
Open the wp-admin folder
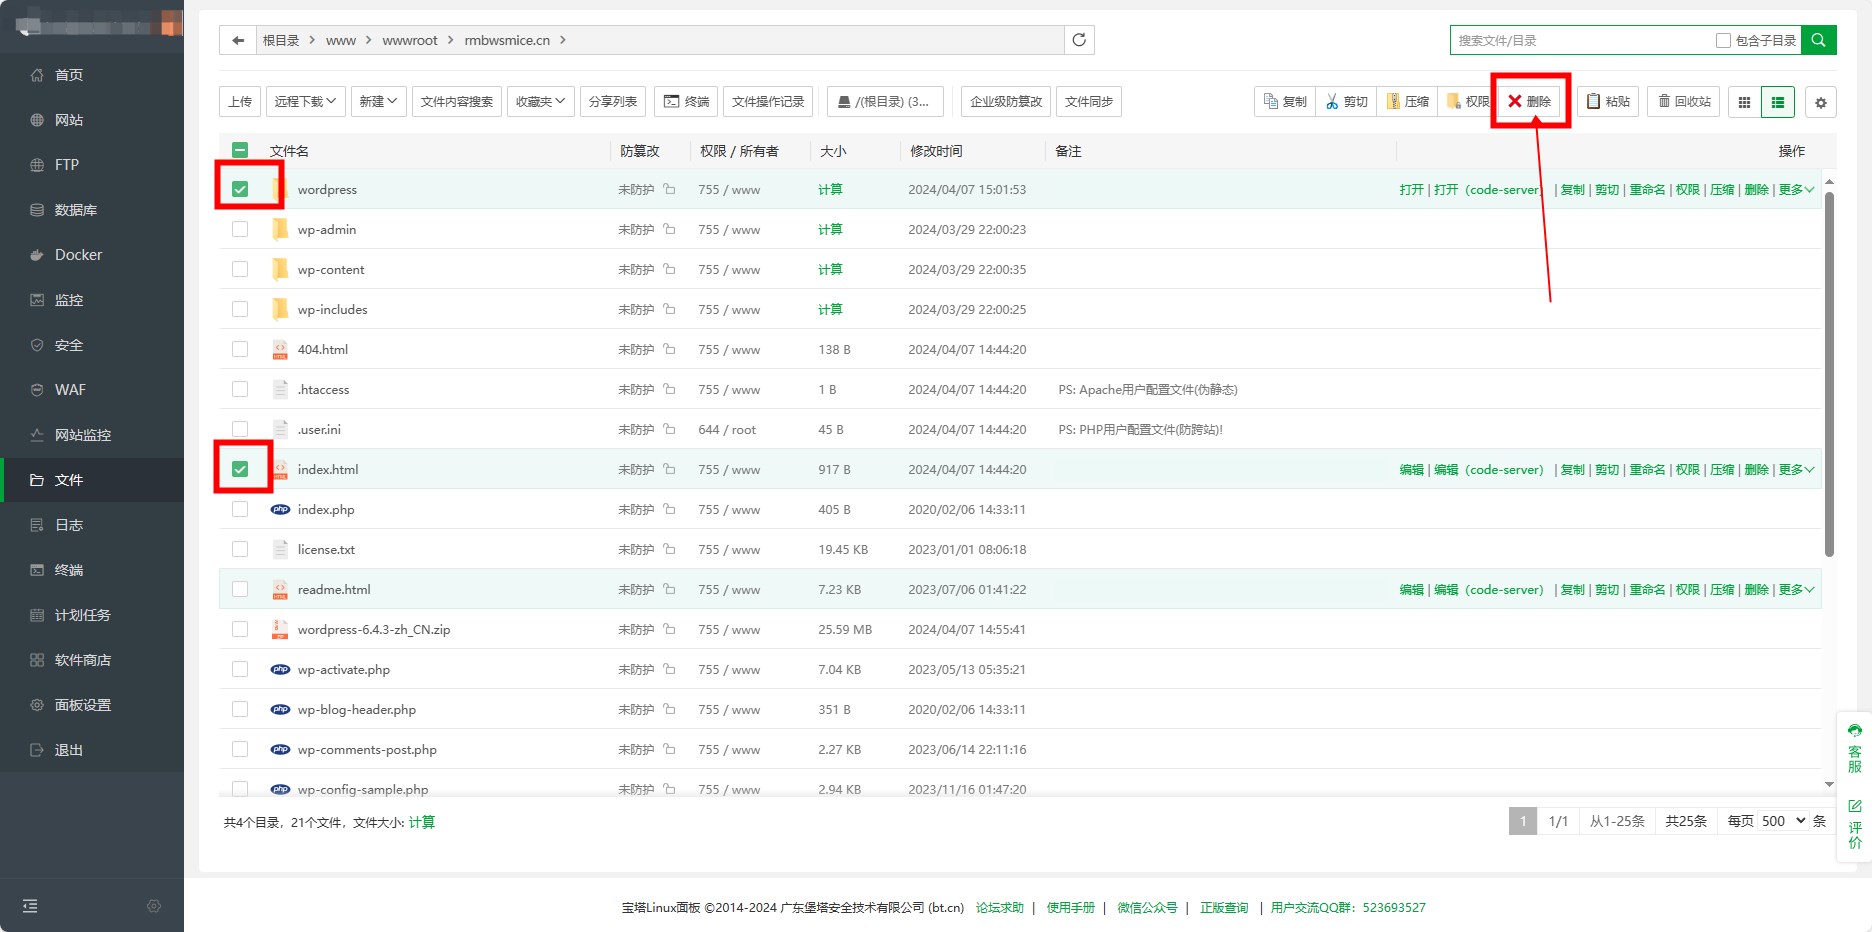pyautogui.click(x=326, y=229)
